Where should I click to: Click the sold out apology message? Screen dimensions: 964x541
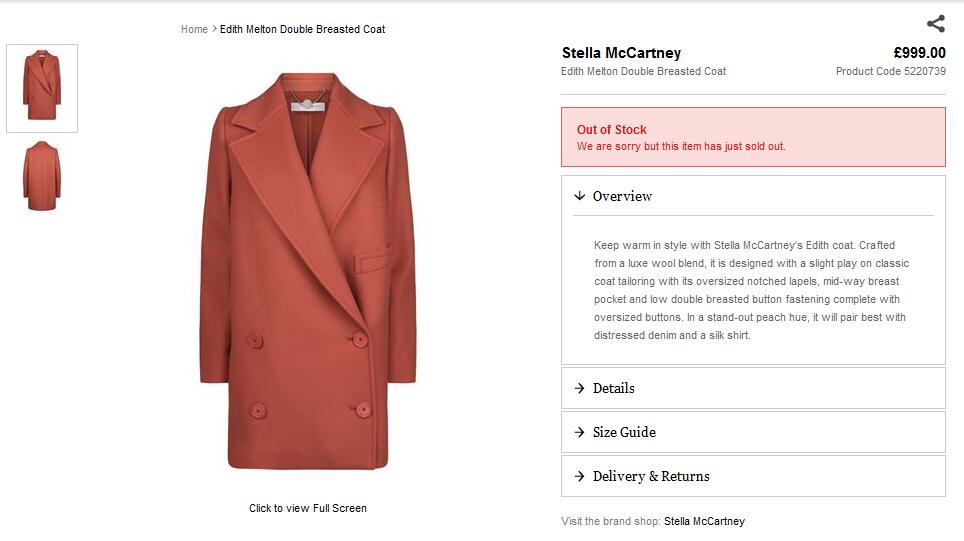click(x=681, y=147)
